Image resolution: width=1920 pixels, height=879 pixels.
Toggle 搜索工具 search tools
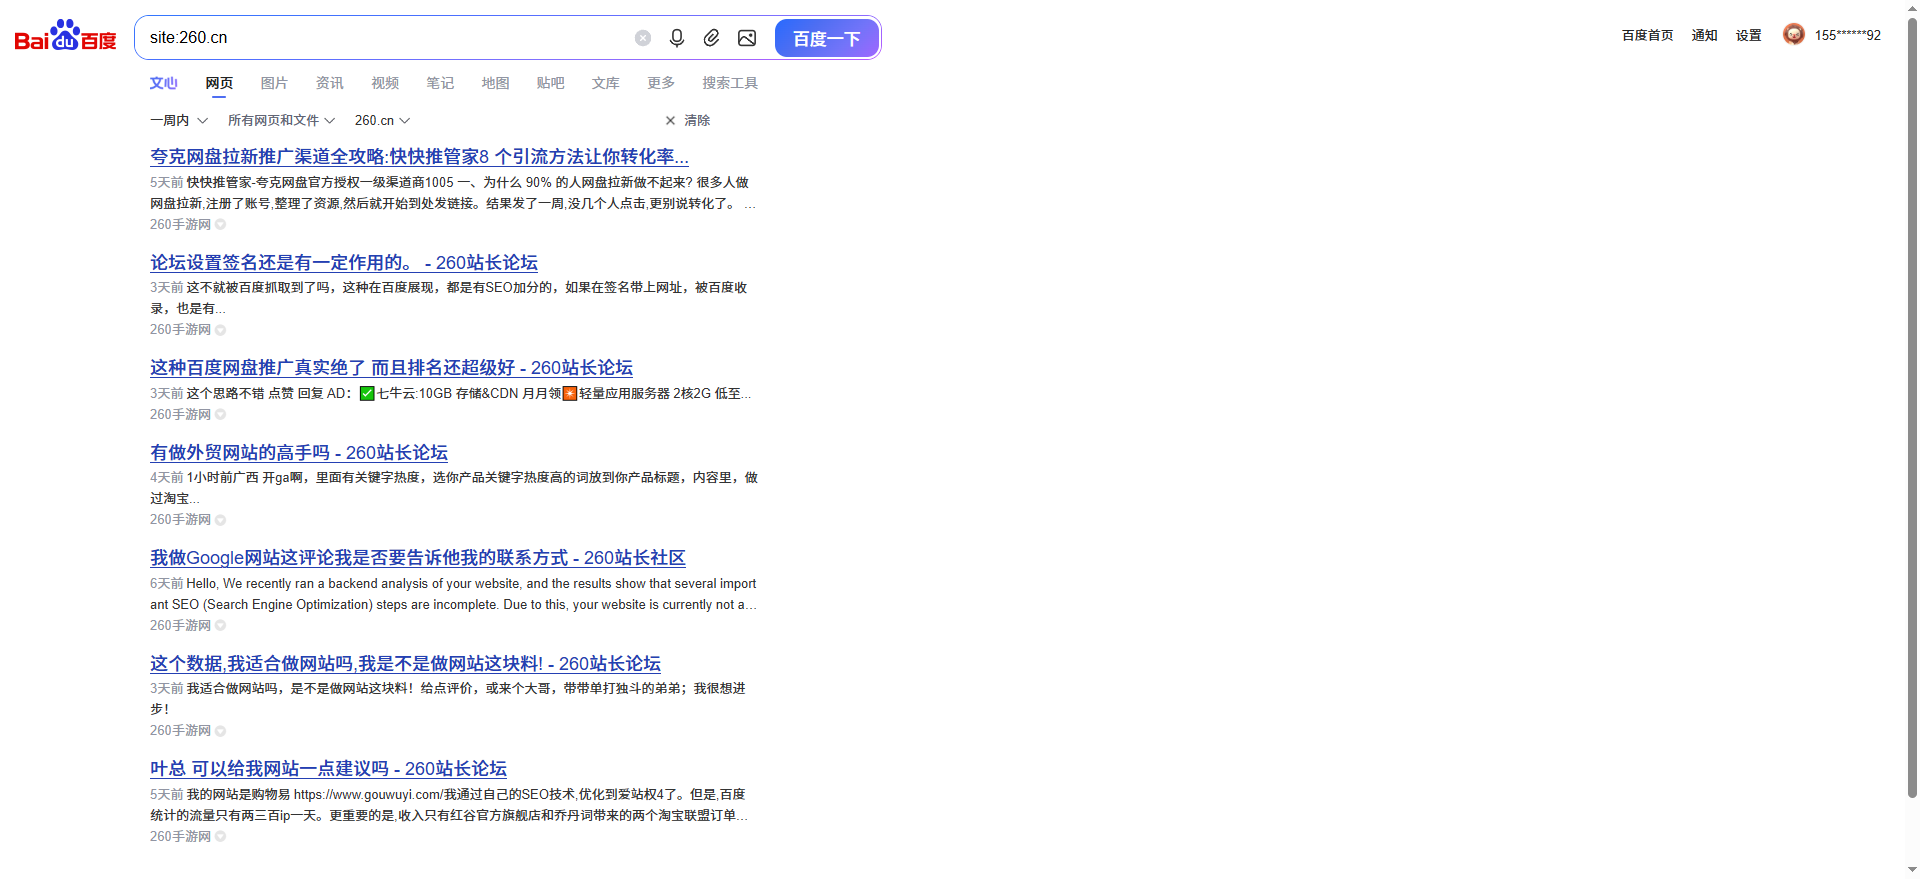pyautogui.click(x=730, y=83)
